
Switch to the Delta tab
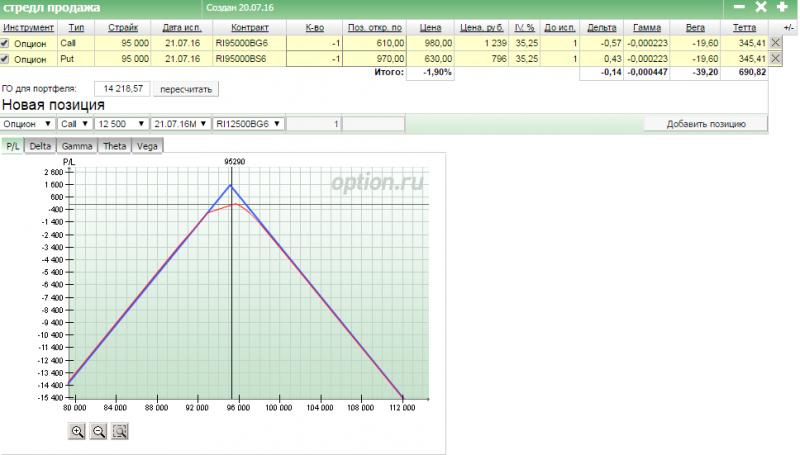tap(40, 146)
